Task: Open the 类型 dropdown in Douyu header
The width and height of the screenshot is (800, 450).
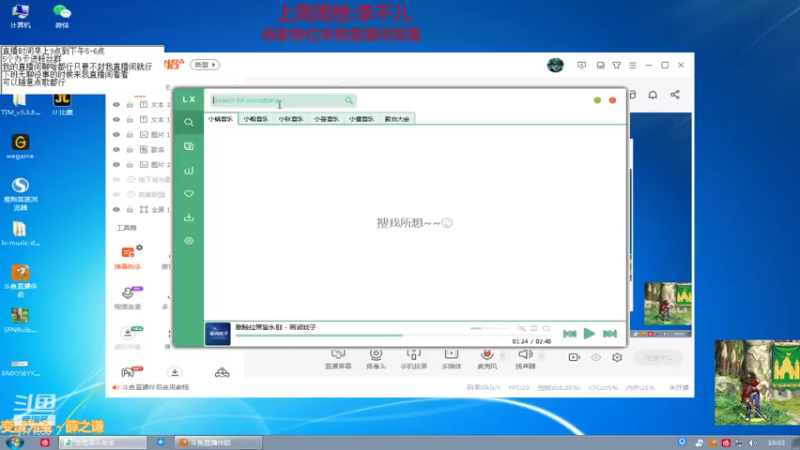Action: point(205,65)
